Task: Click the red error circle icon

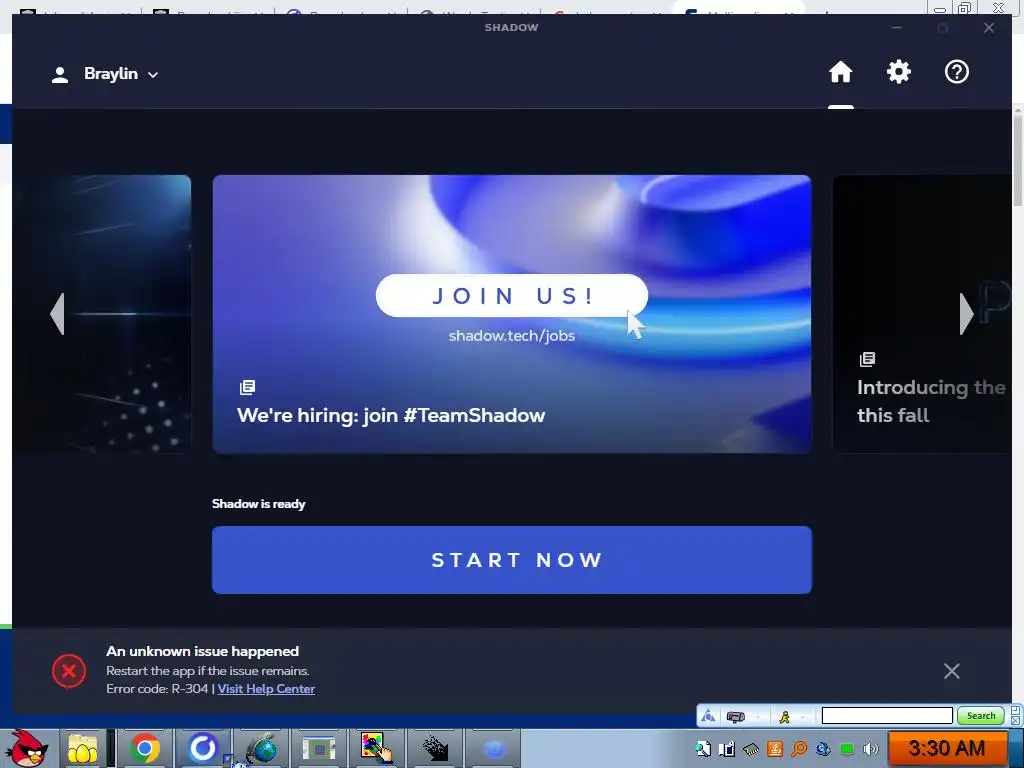Action: [x=69, y=671]
